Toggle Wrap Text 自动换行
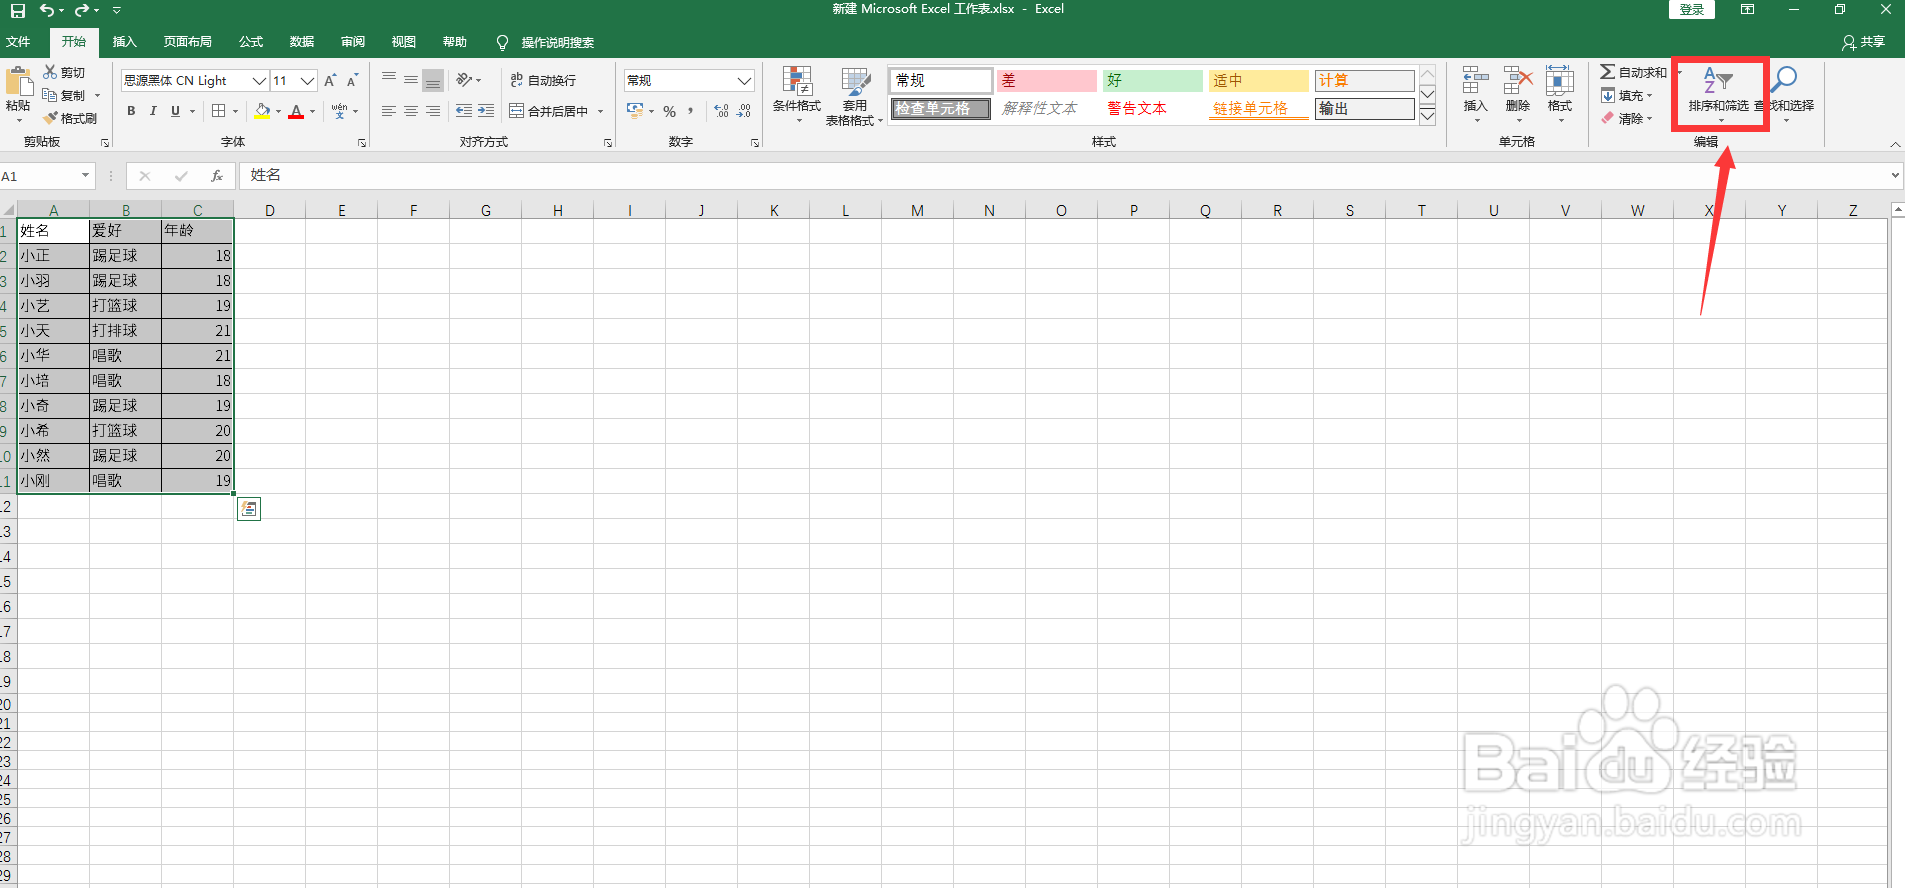The width and height of the screenshot is (1905, 888). [543, 80]
